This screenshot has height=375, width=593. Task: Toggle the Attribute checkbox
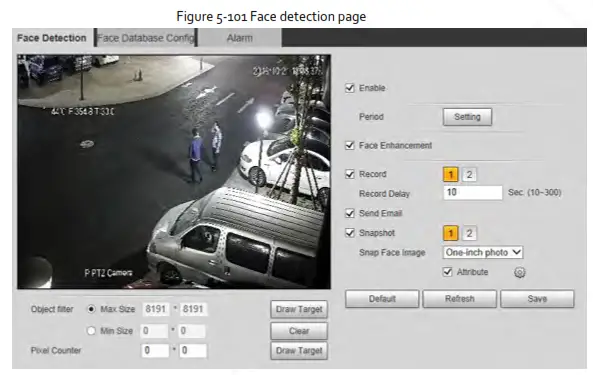tap(447, 272)
